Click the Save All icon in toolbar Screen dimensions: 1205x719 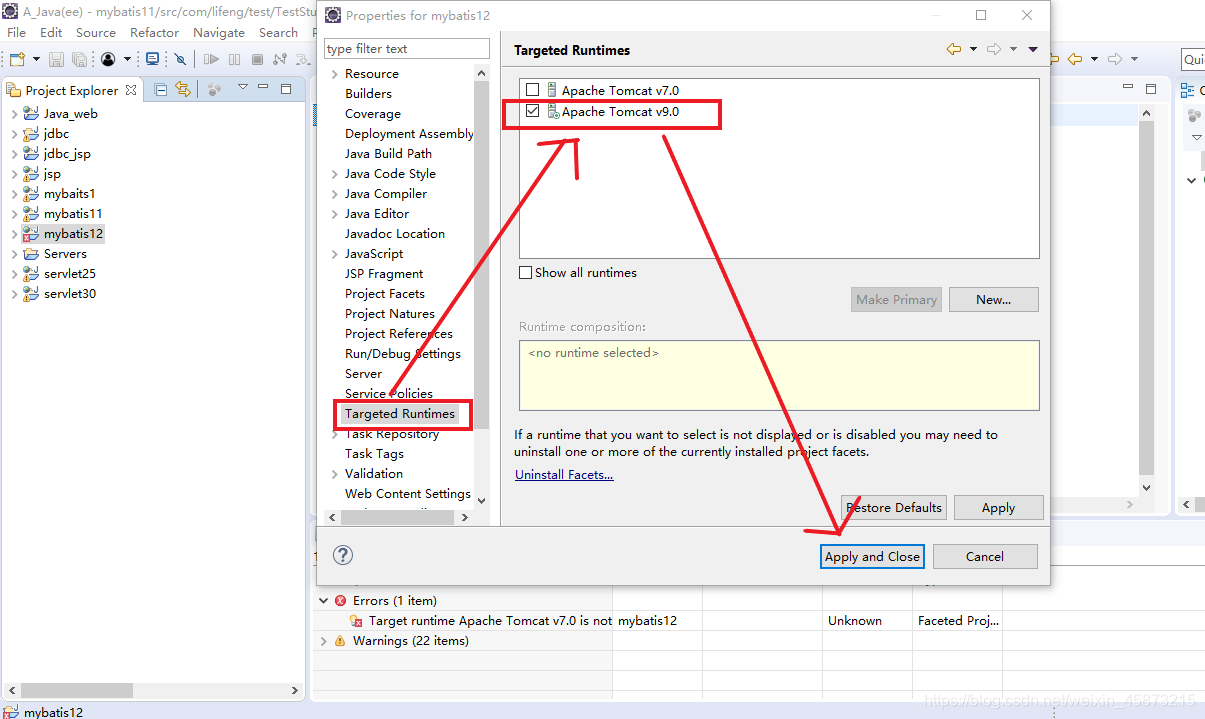point(78,60)
